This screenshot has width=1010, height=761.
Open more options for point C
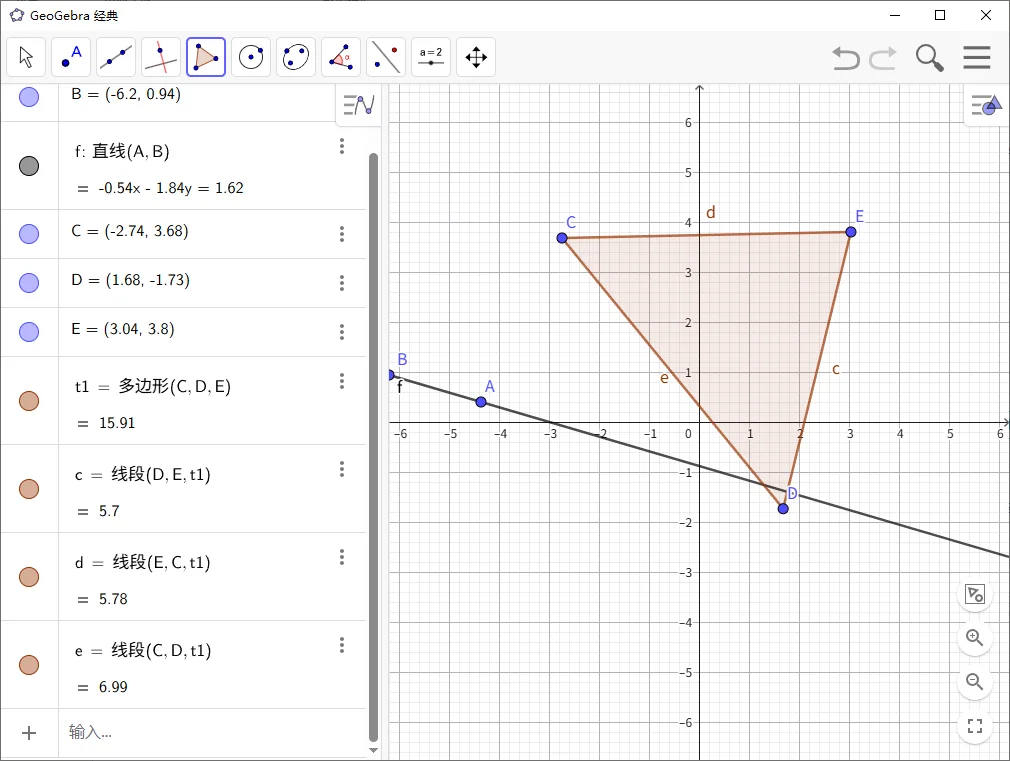[342, 234]
